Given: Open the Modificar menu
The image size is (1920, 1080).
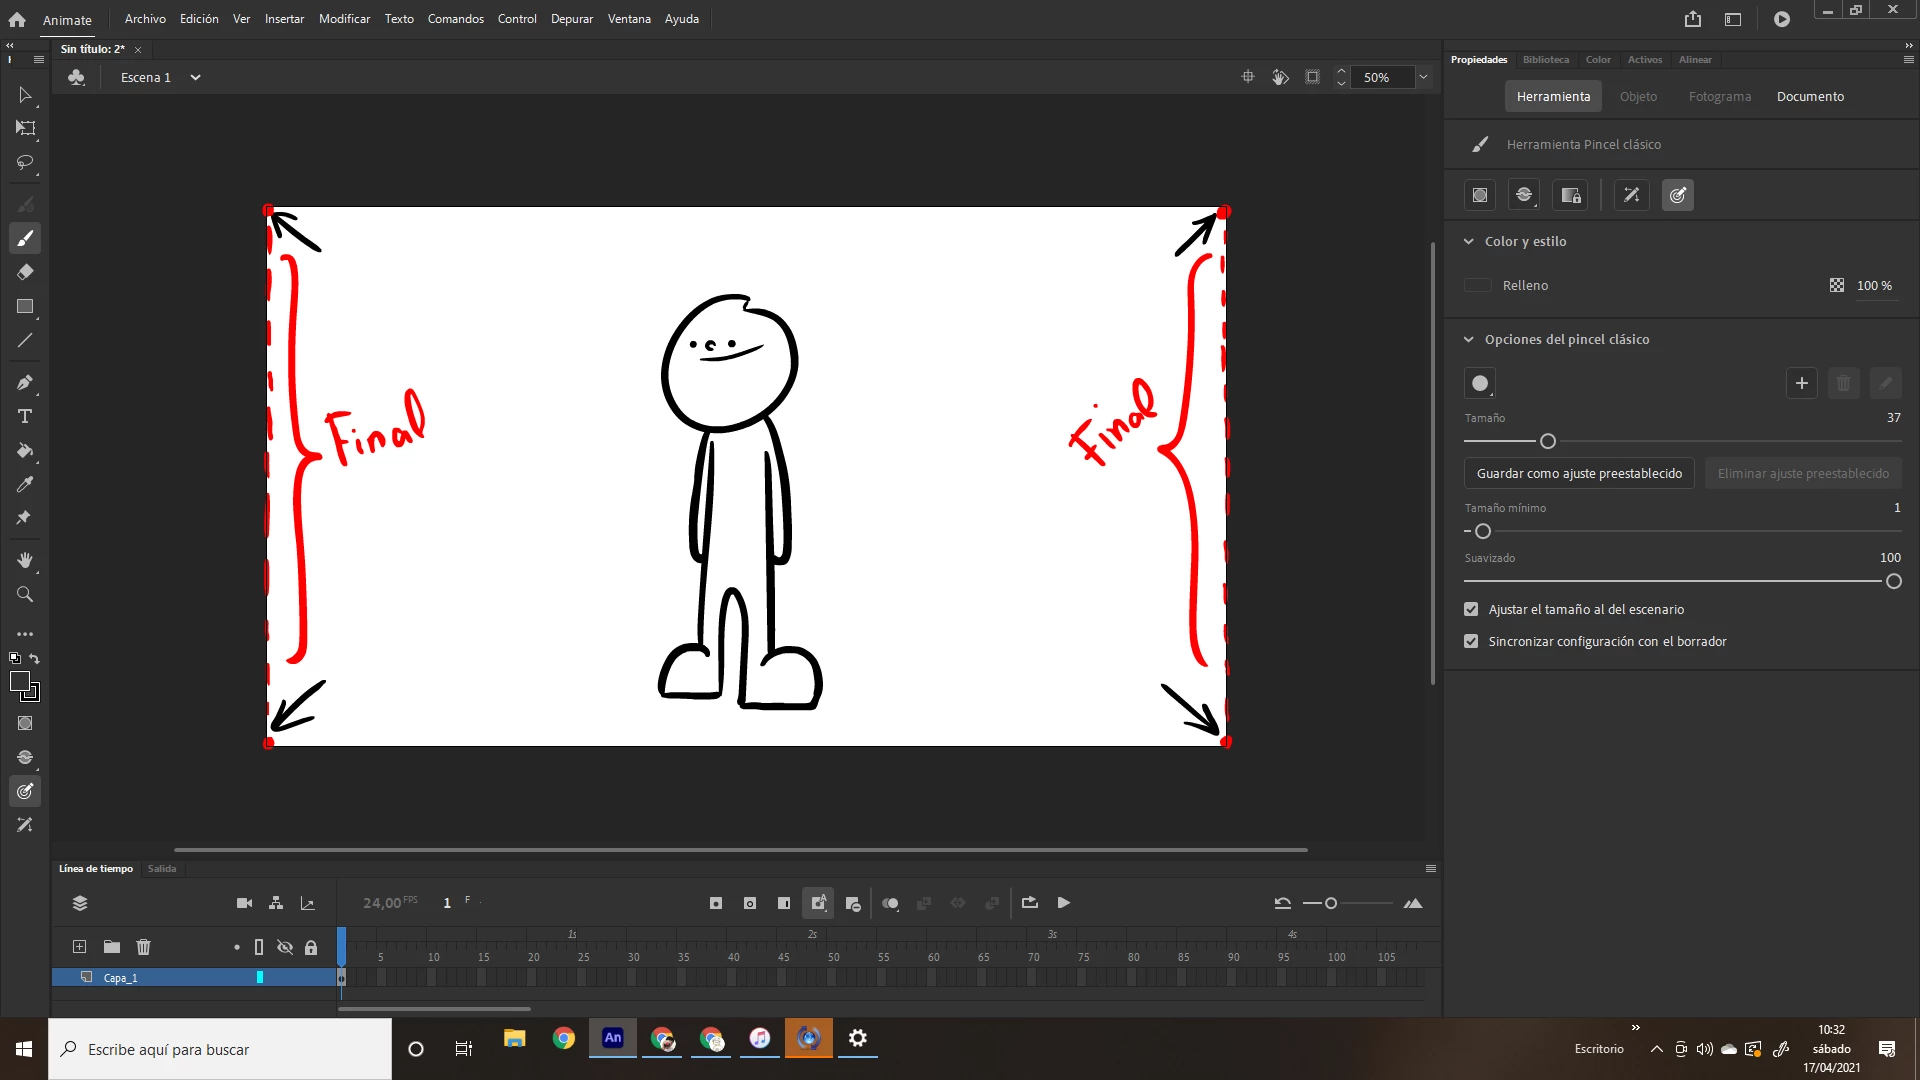Looking at the screenshot, I should tap(344, 19).
